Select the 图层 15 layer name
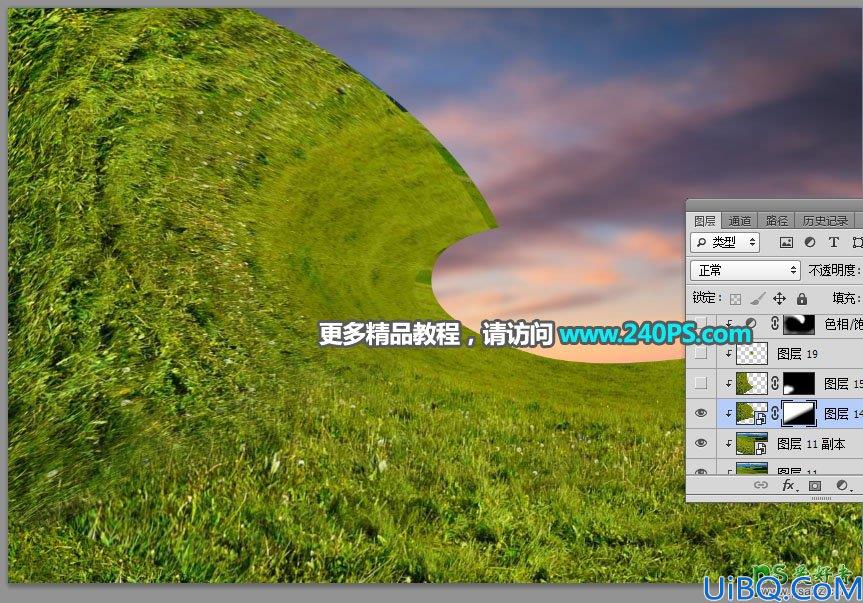The width and height of the screenshot is (863, 603). [843, 383]
